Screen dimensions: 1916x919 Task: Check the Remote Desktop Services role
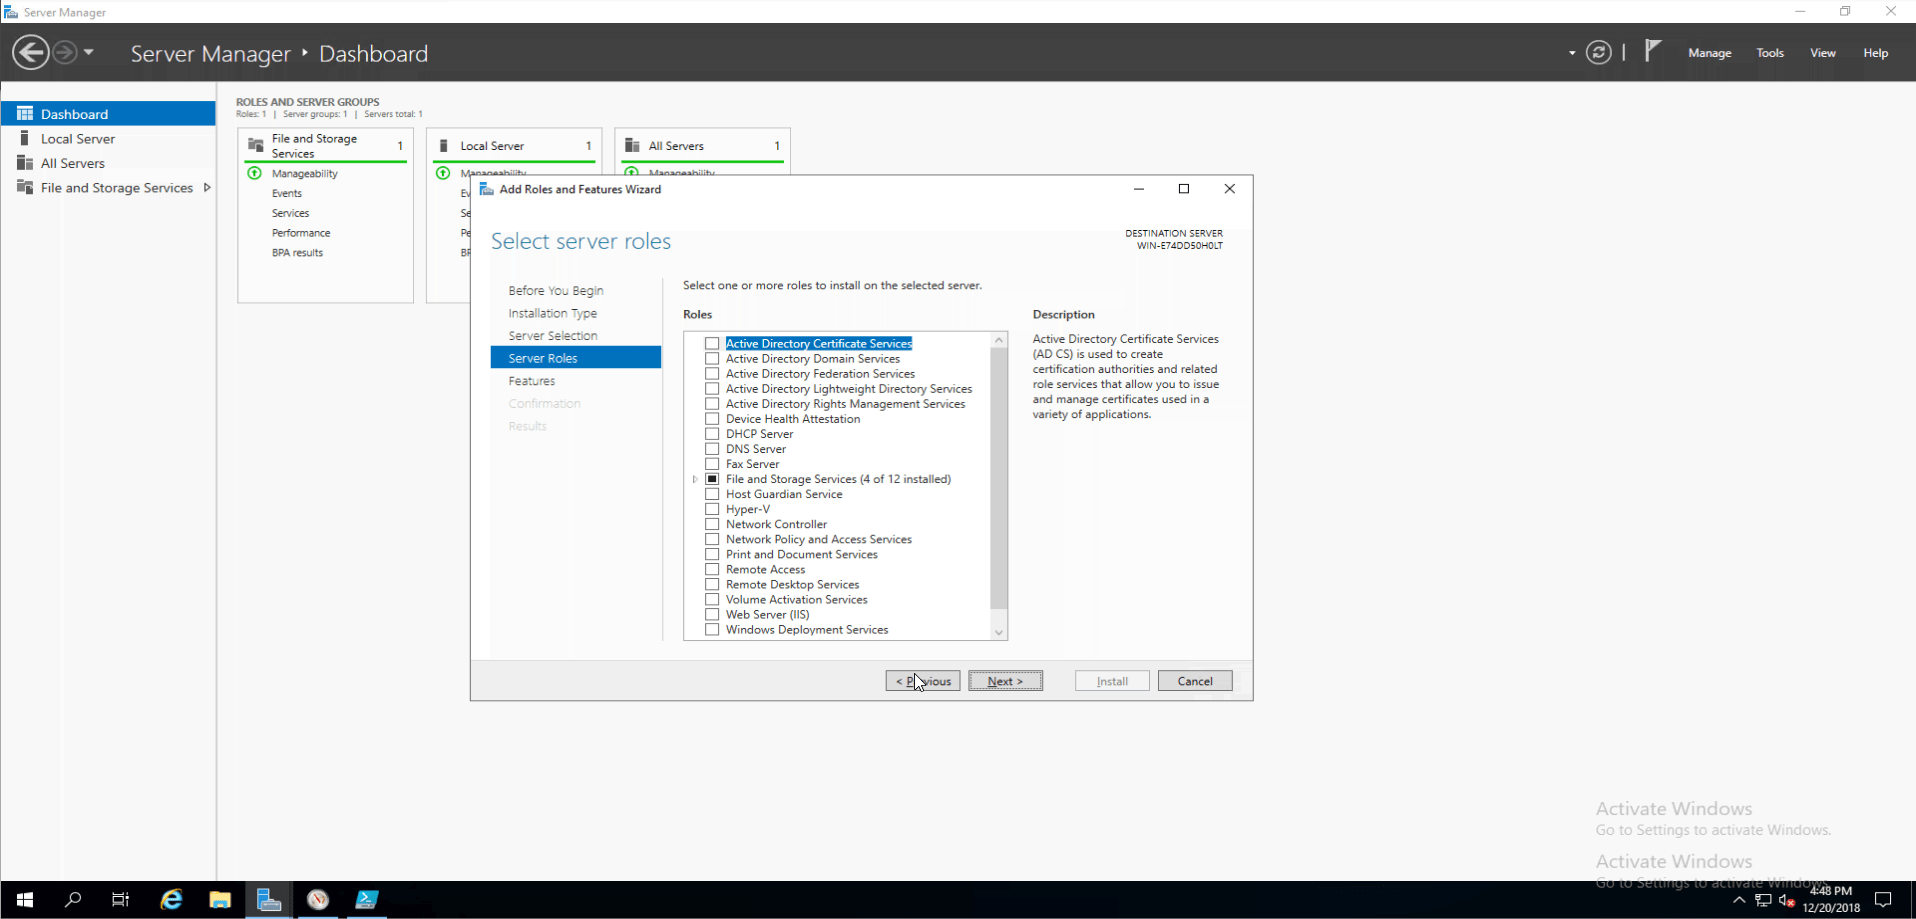[712, 585]
